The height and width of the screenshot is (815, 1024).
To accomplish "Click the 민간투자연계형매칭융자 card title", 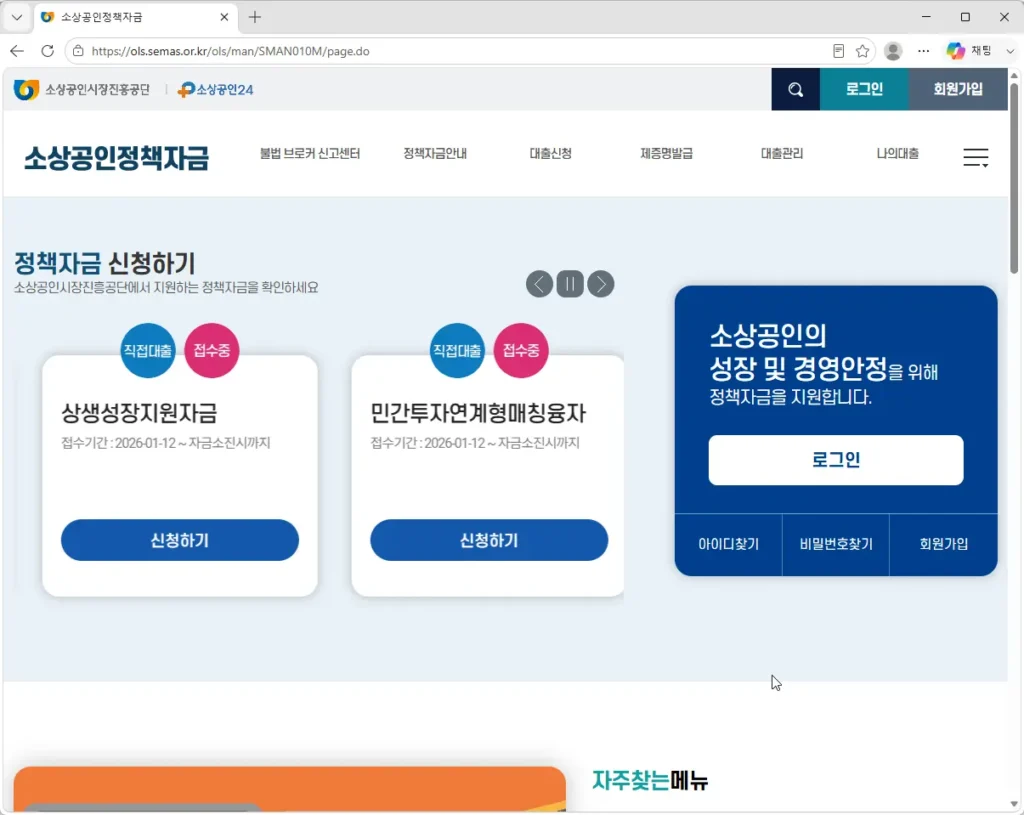I will 478,413.
